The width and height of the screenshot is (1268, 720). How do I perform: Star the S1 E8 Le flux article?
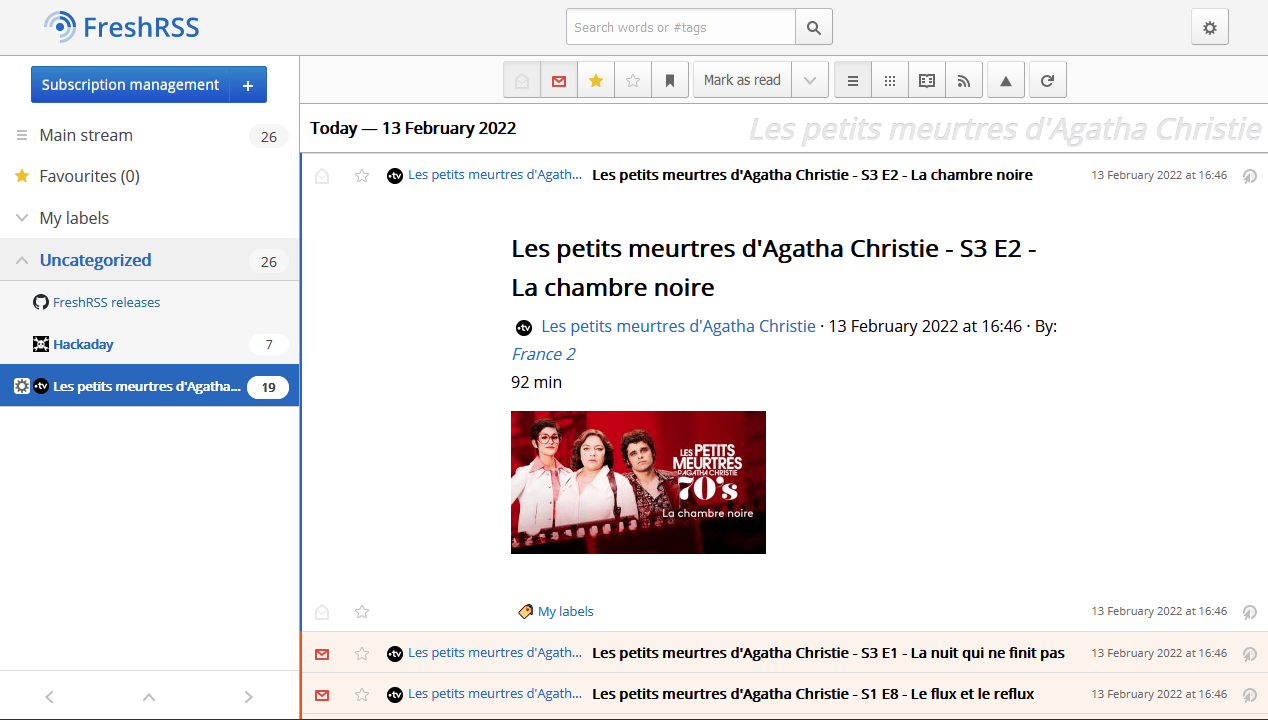[362, 695]
